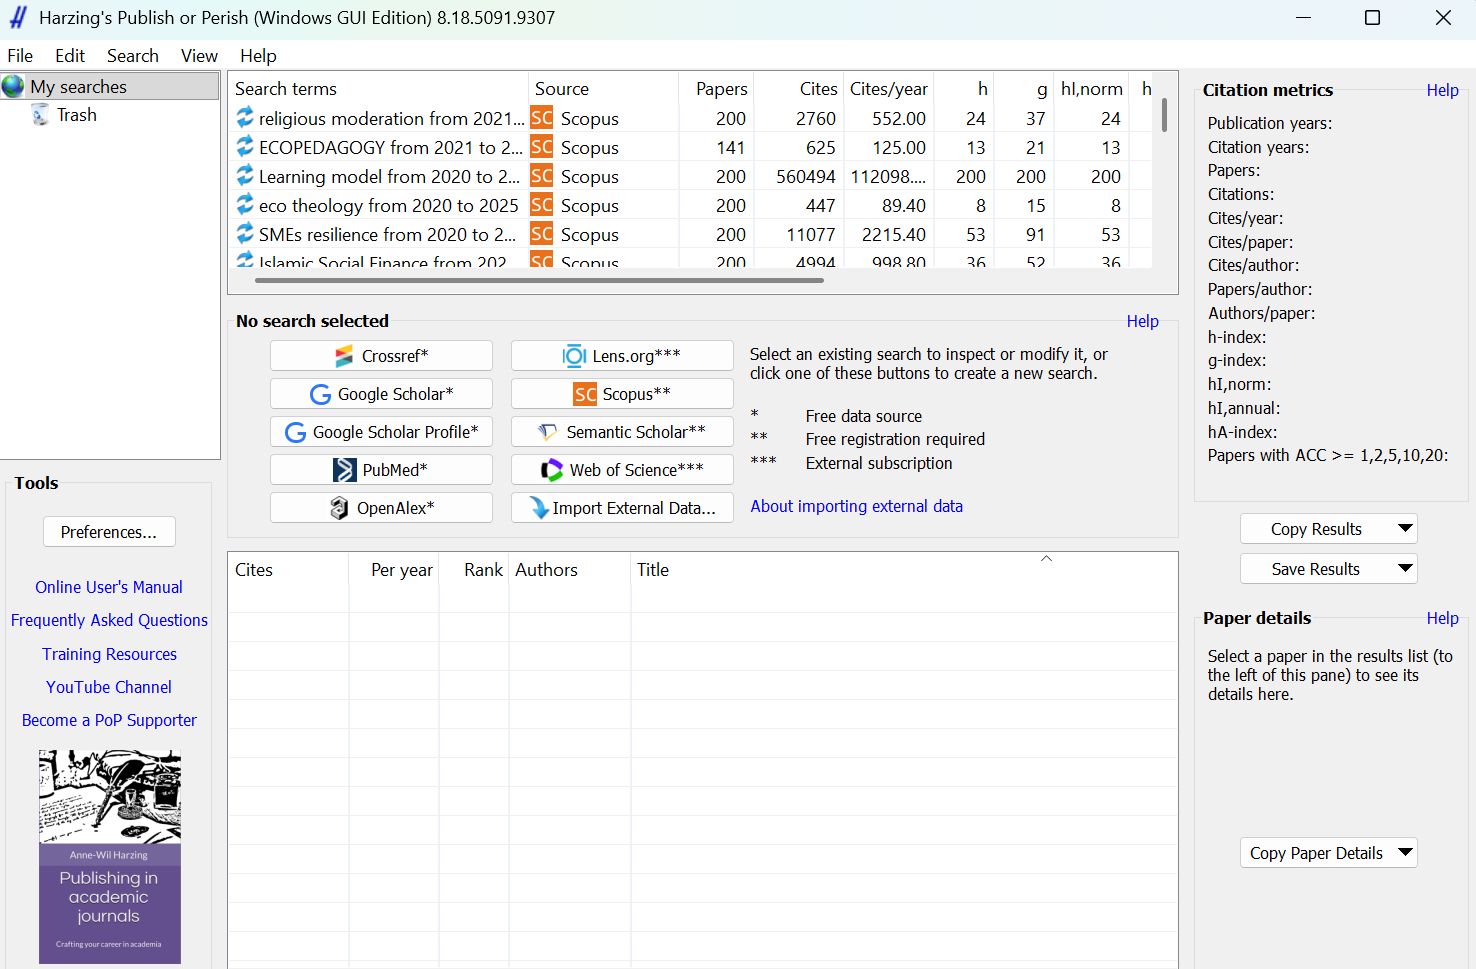Click the Import External Data button
The height and width of the screenshot is (969, 1476).
click(622, 508)
